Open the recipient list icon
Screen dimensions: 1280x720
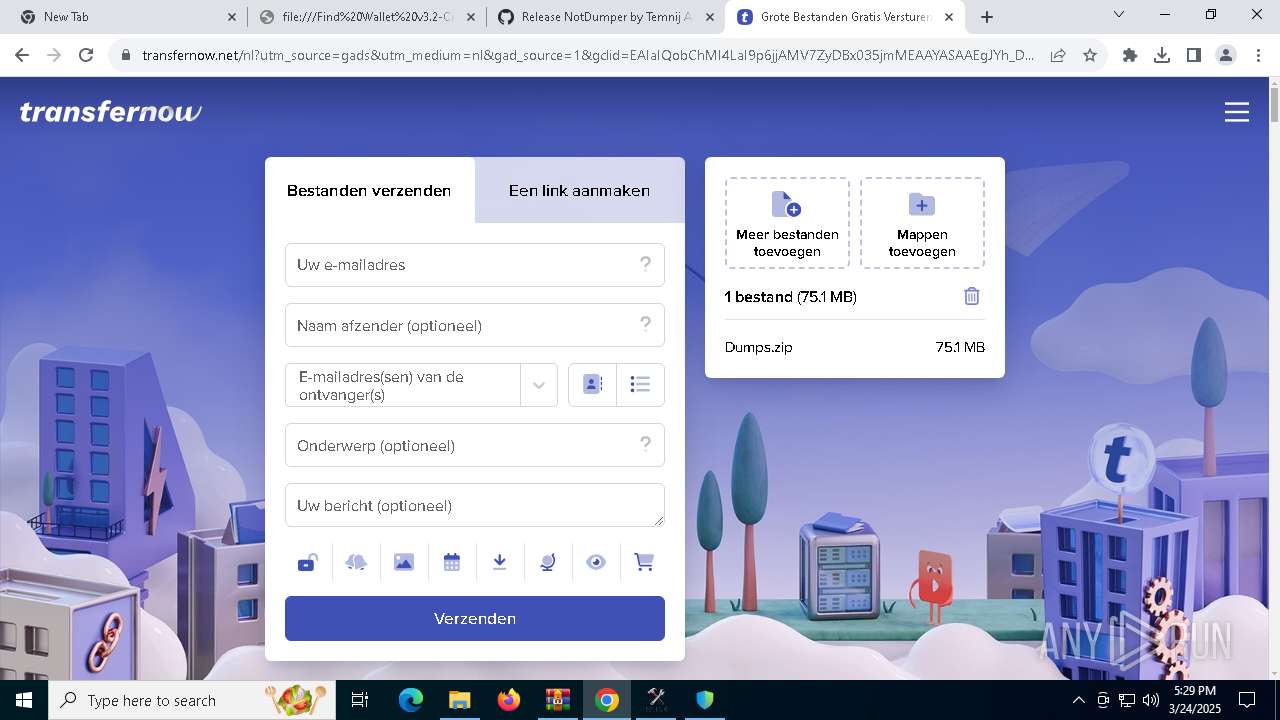pyautogui.click(x=641, y=384)
